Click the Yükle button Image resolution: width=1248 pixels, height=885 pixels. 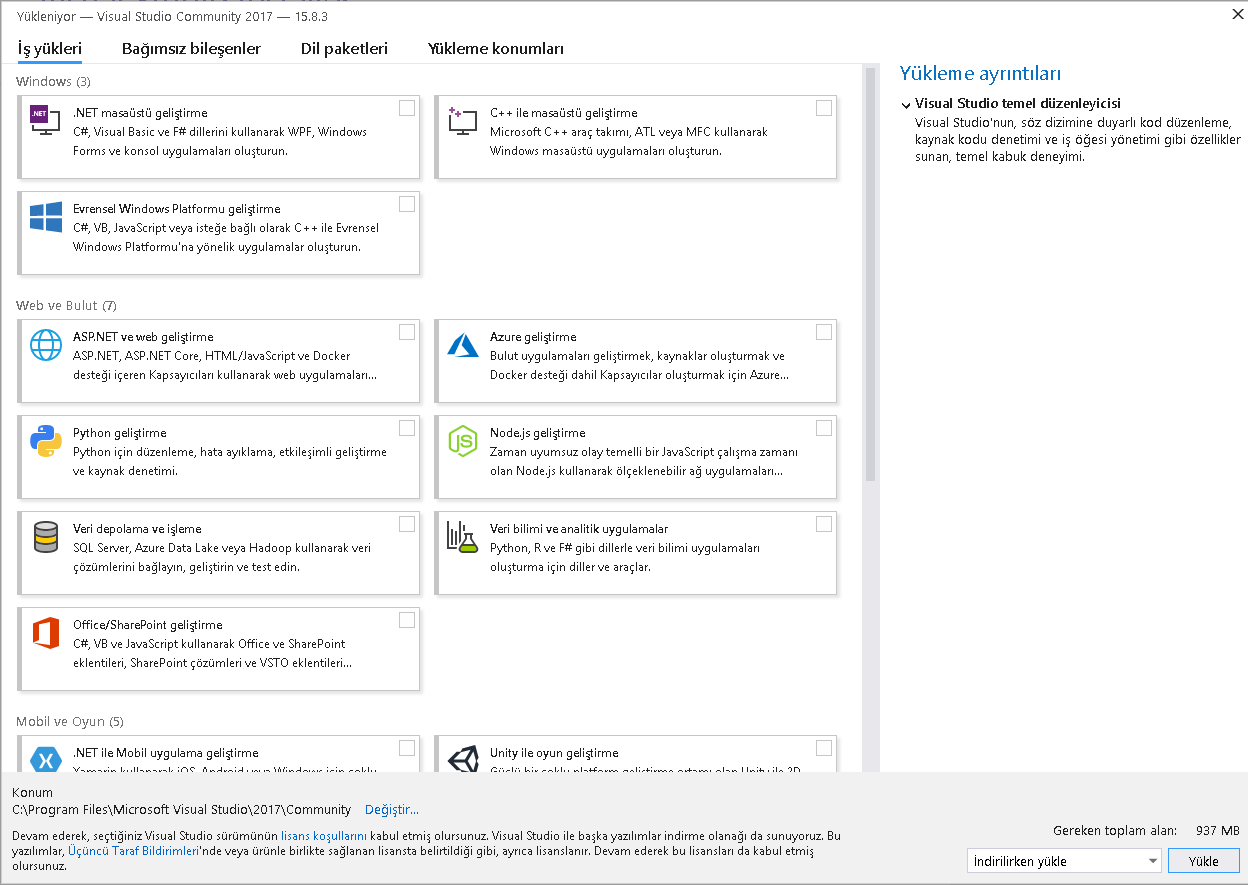click(1203, 861)
